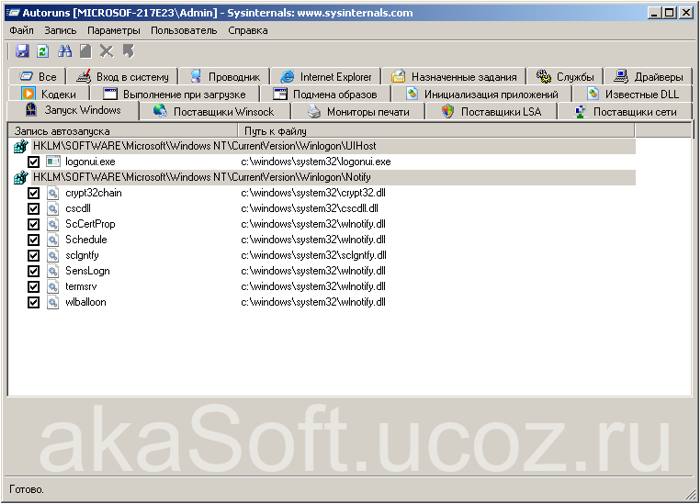Switch to Мониторы печати tab
Image resolution: width=700 pixels, height=504 pixels.
(x=358, y=112)
